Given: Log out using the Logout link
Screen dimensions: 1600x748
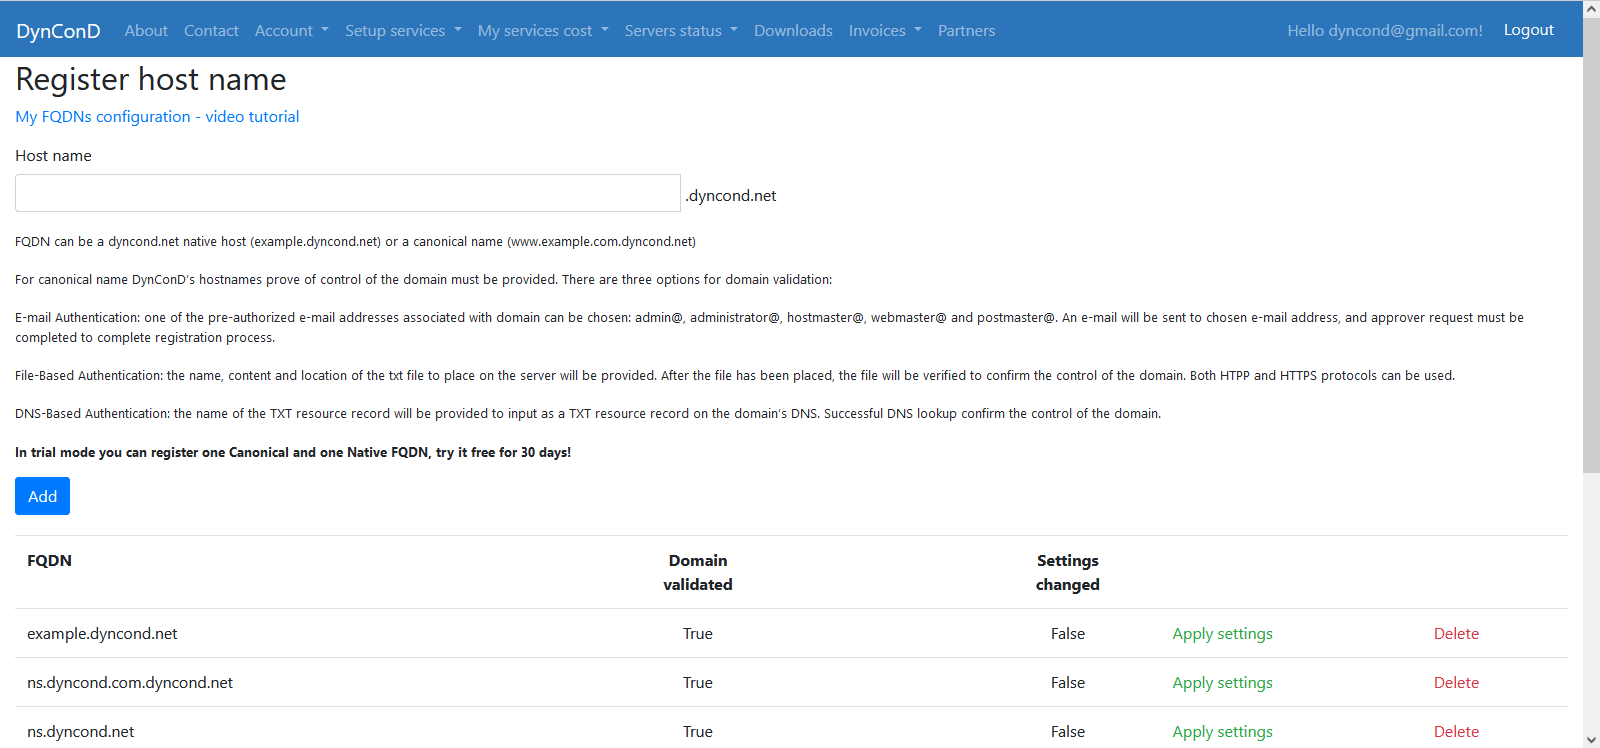Looking at the screenshot, I should point(1528,30).
